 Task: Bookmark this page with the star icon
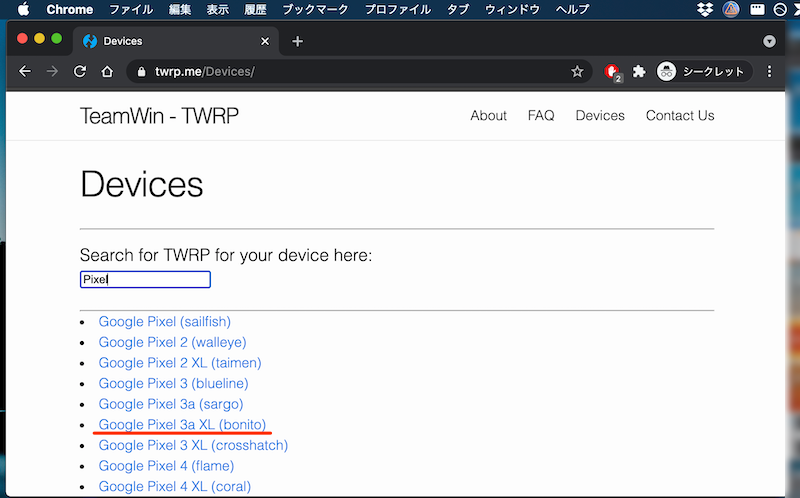(x=577, y=71)
